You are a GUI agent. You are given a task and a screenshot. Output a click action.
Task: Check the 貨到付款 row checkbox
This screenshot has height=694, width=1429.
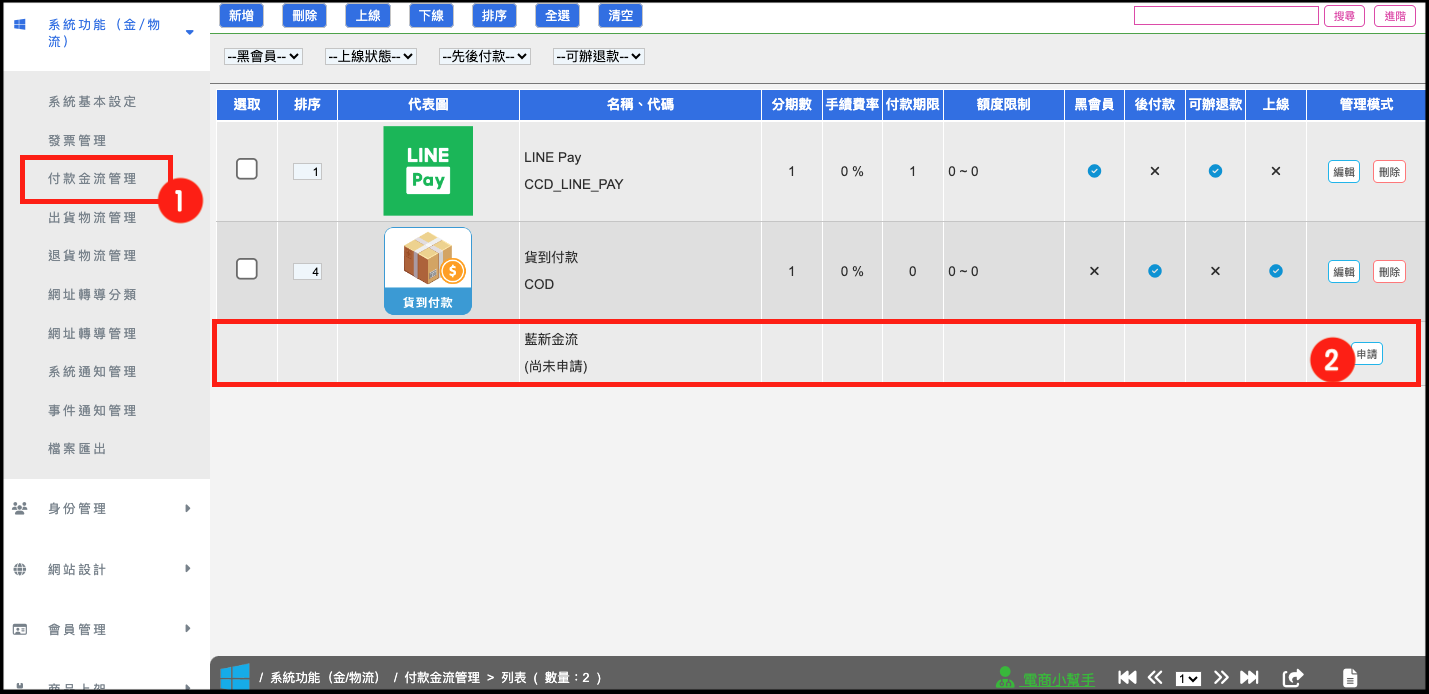[x=247, y=269]
